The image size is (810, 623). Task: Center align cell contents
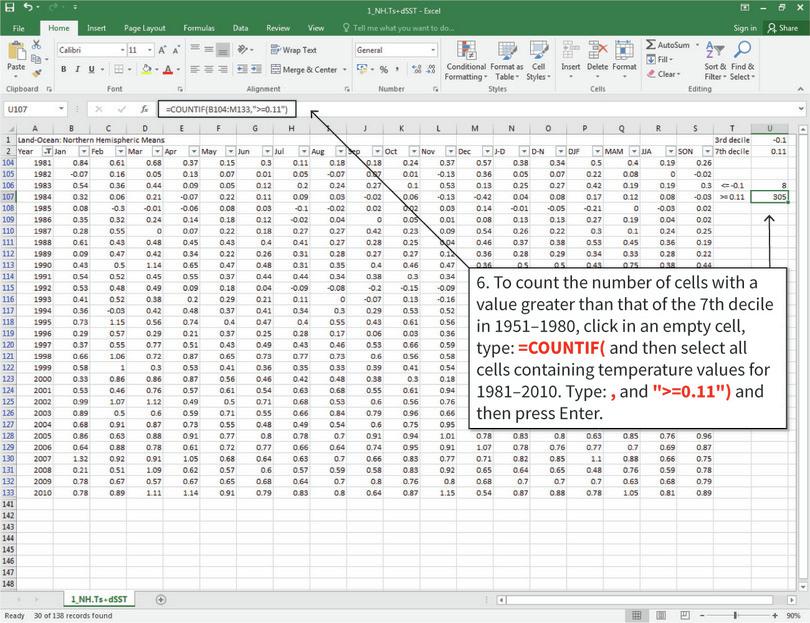pos(207,70)
